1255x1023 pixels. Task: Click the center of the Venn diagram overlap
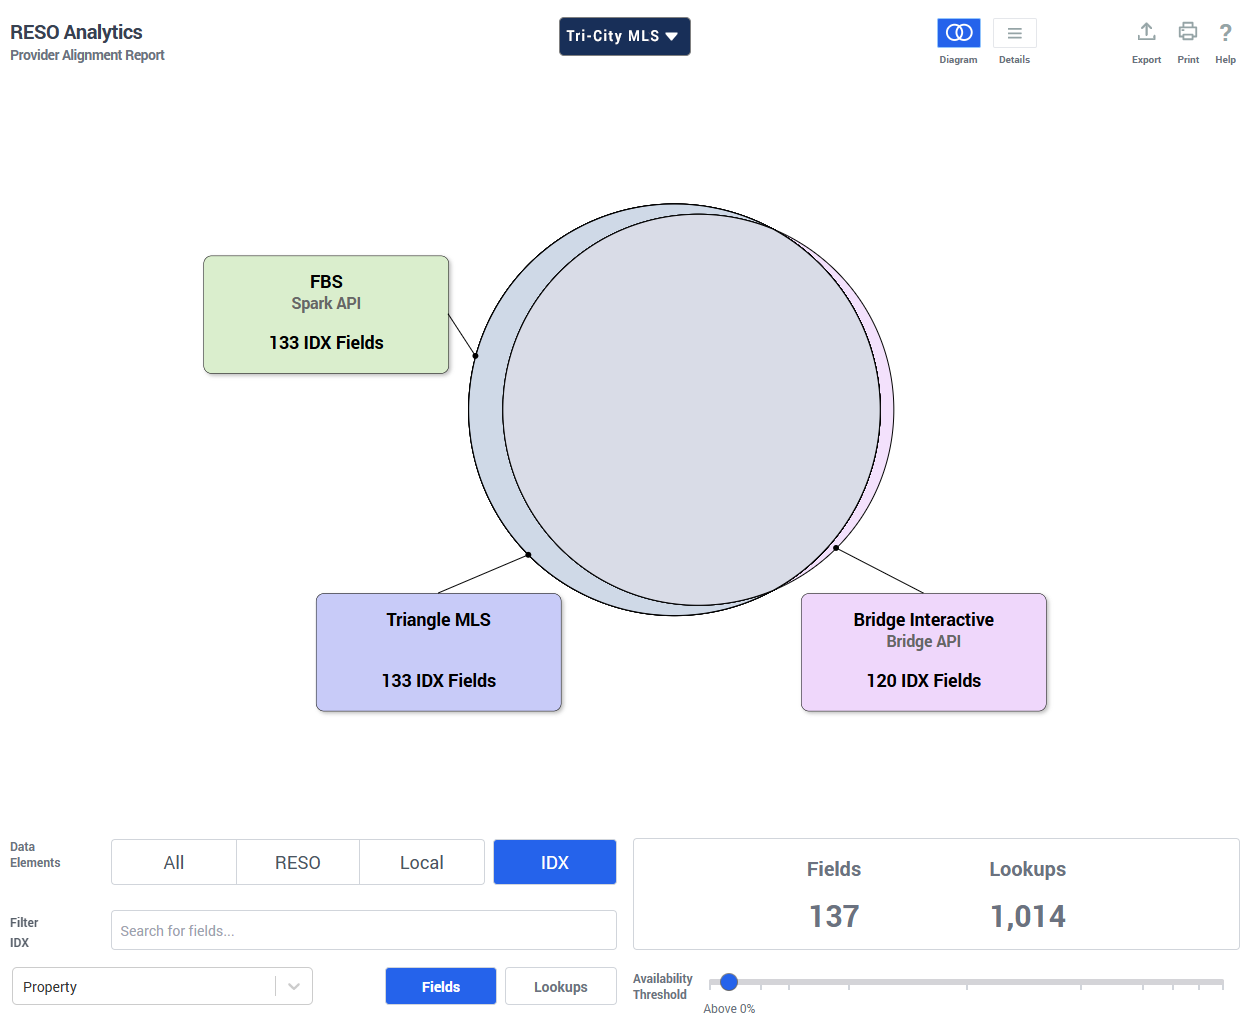tap(690, 410)
